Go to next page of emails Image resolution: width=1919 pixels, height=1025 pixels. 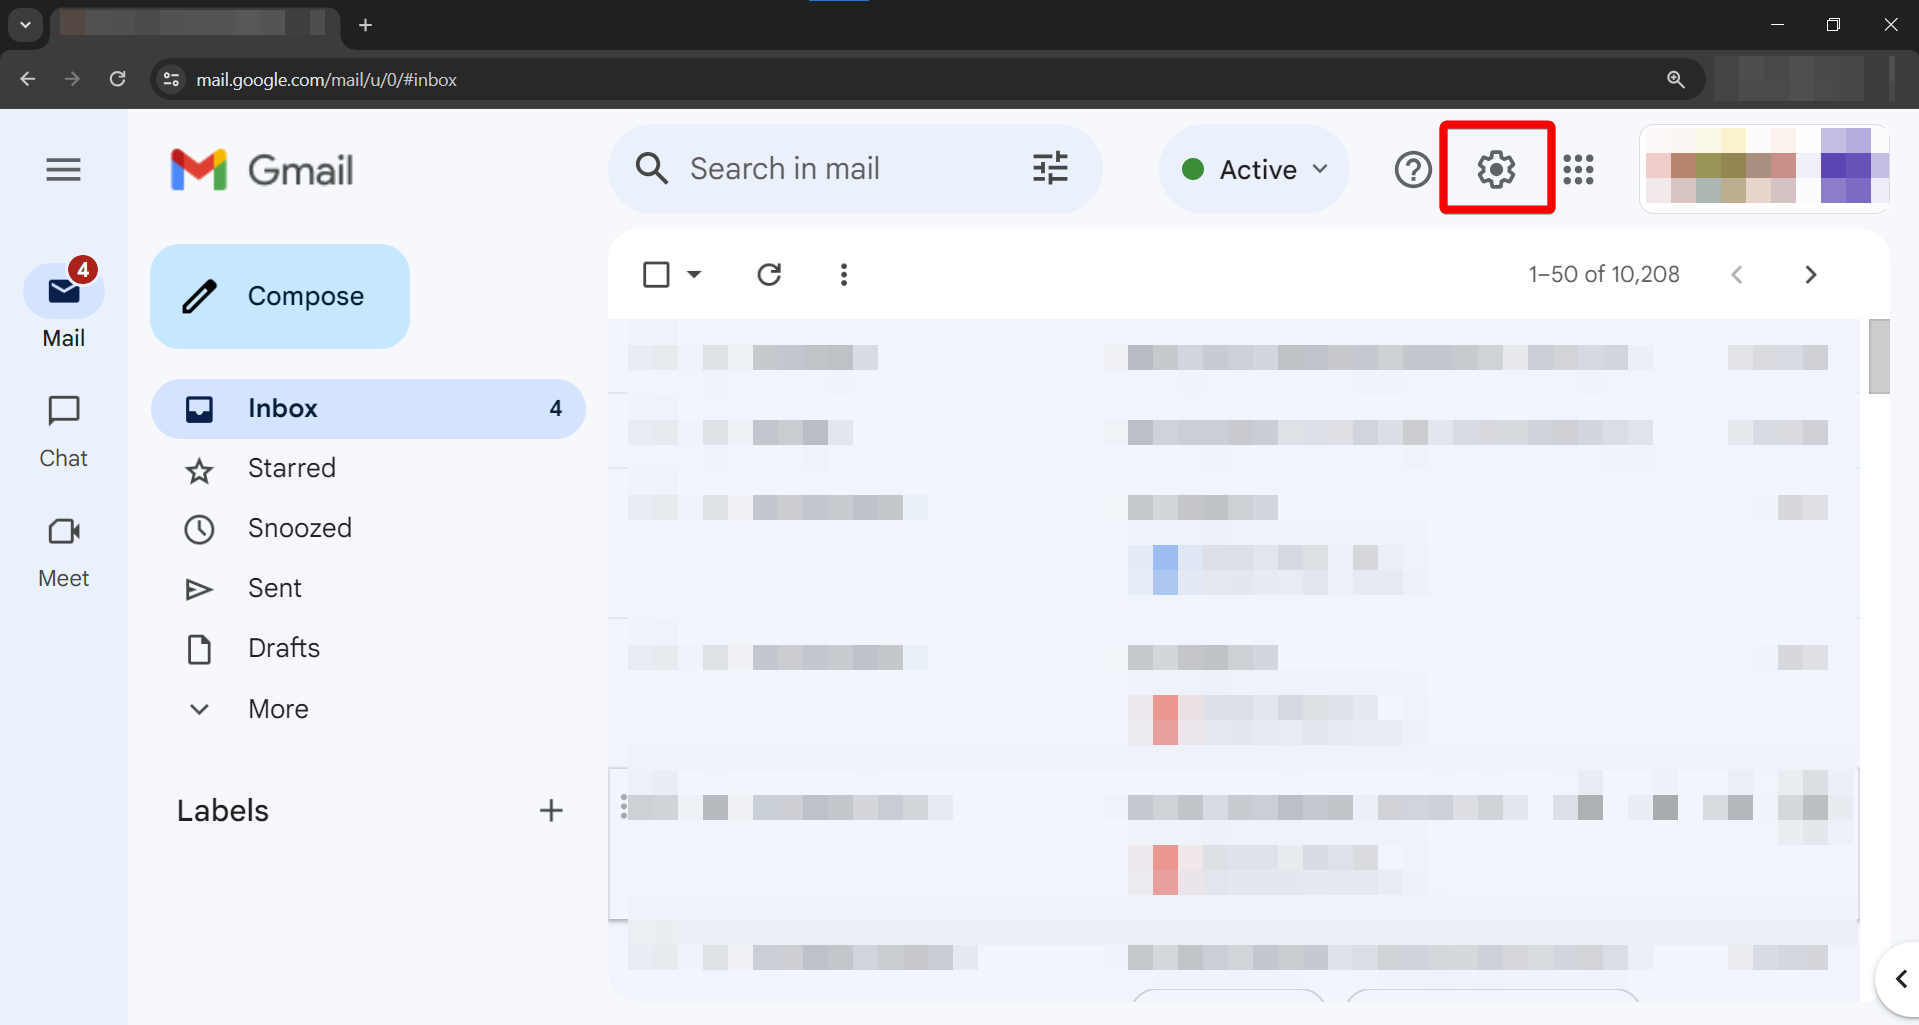[x=1810, y=274]
